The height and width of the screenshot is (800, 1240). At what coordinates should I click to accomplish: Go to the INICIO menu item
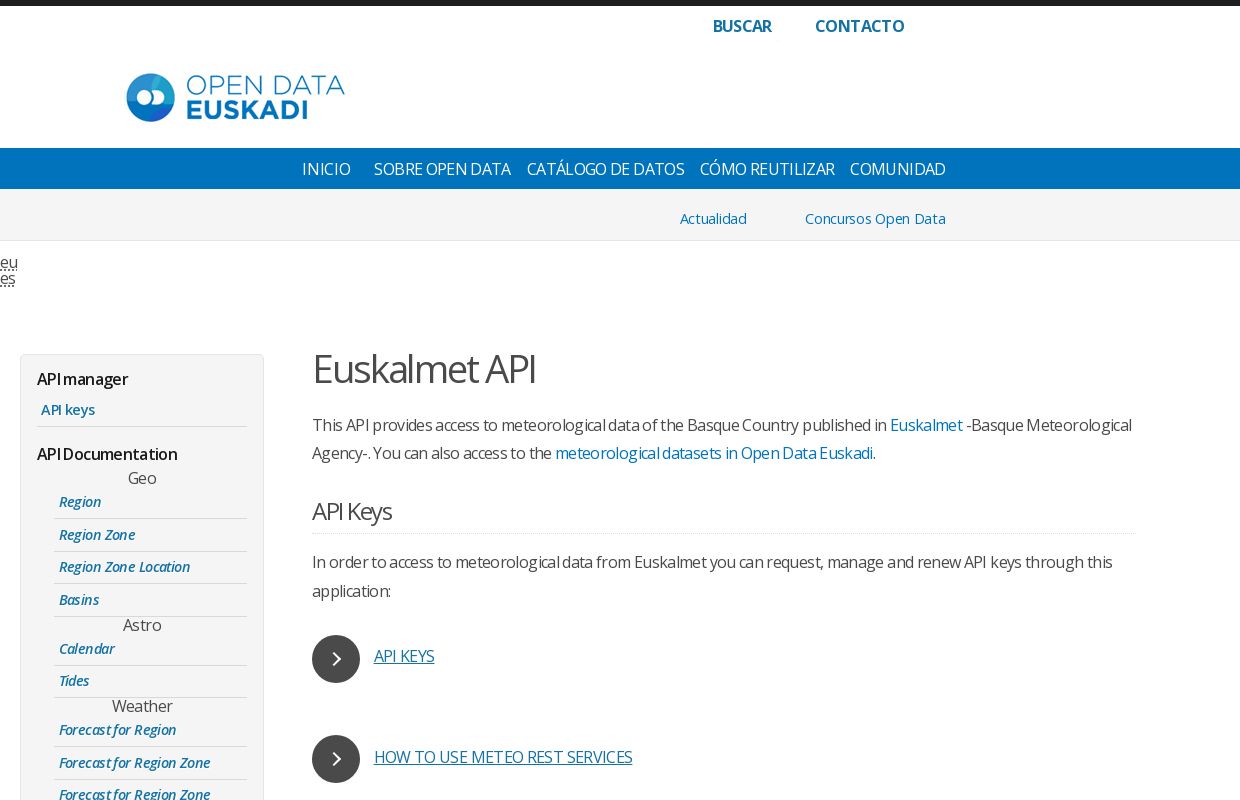pyautogui.click(x=326, y=169)
